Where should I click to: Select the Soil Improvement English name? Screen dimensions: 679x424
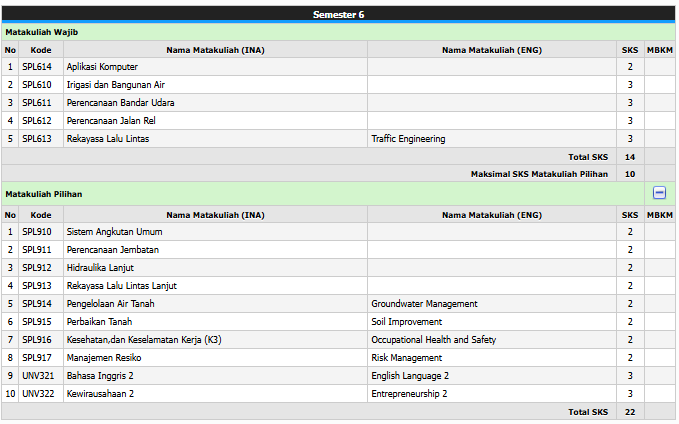(x=406, y=322)
